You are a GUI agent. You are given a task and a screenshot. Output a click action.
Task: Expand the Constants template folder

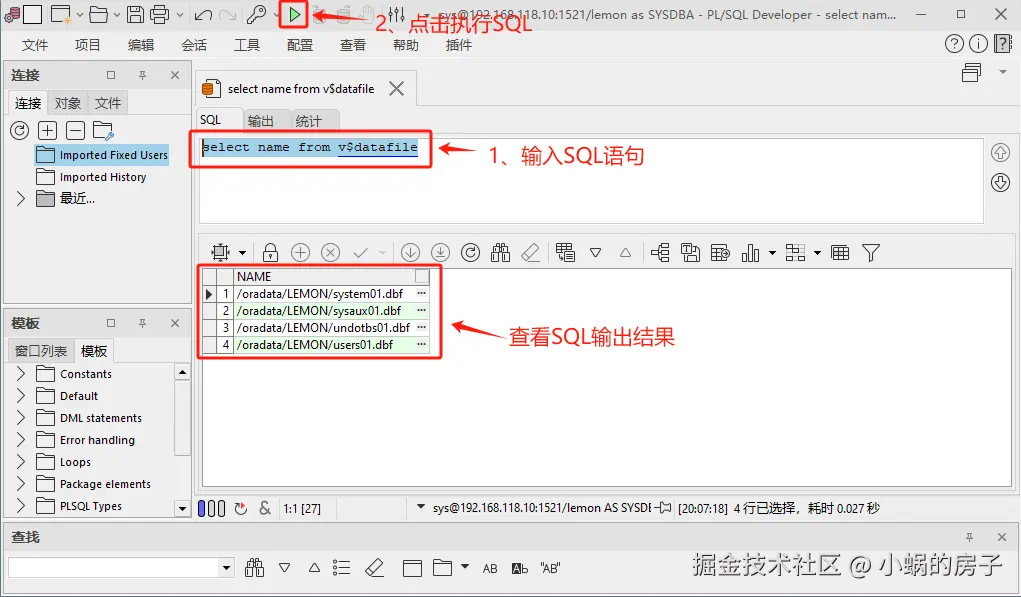(x=20, y=374)
